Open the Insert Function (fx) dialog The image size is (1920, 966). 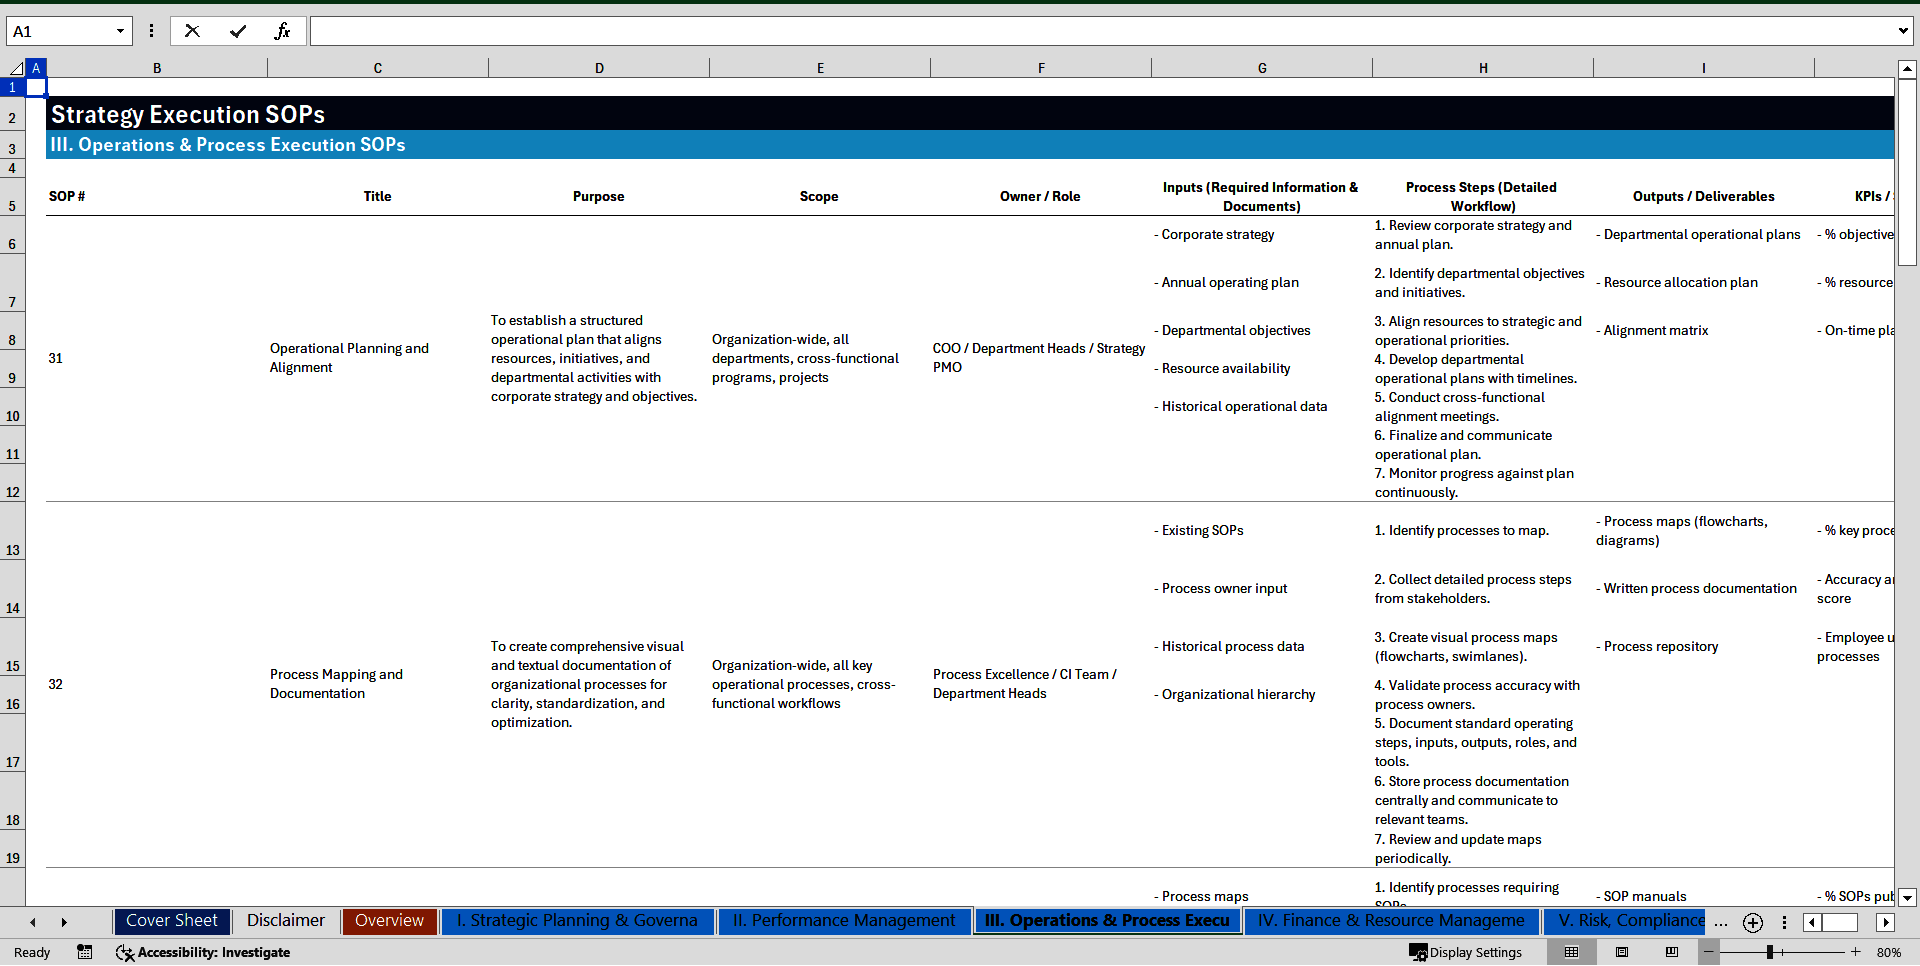point(284,31)
